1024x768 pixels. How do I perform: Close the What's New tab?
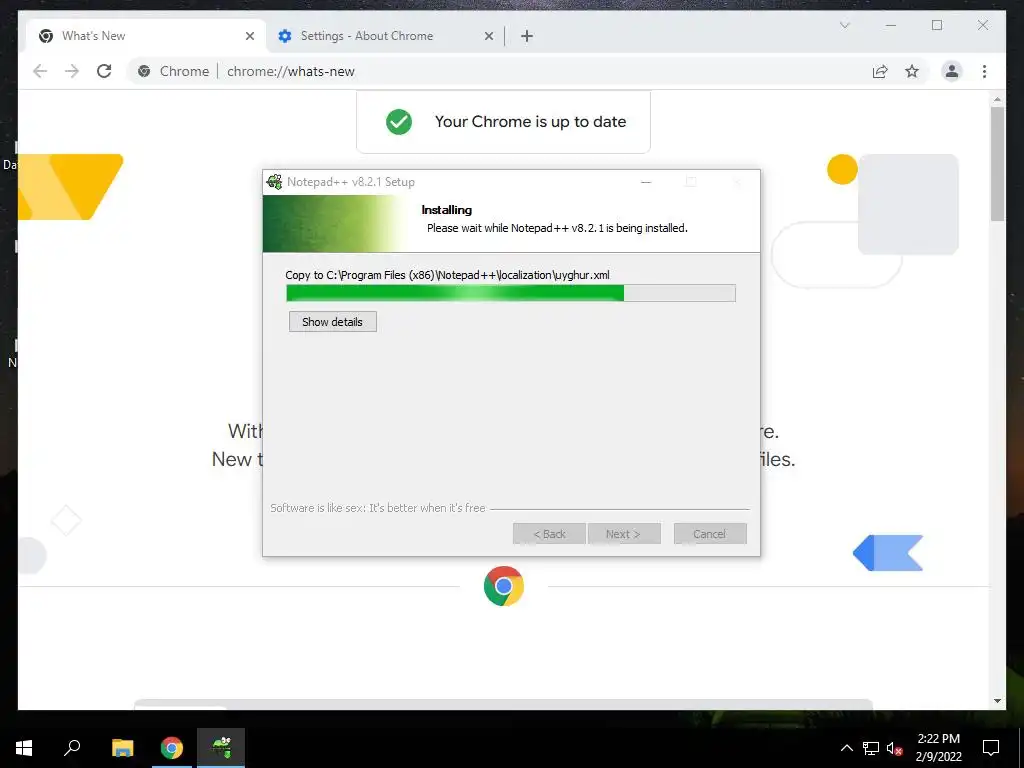(249, 36)
